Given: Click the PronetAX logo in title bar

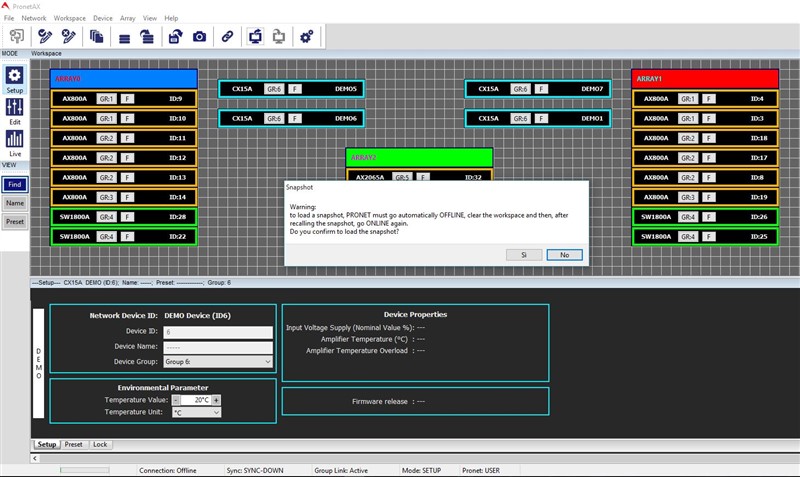Looking at the screenshot, I should coord(6,6).
